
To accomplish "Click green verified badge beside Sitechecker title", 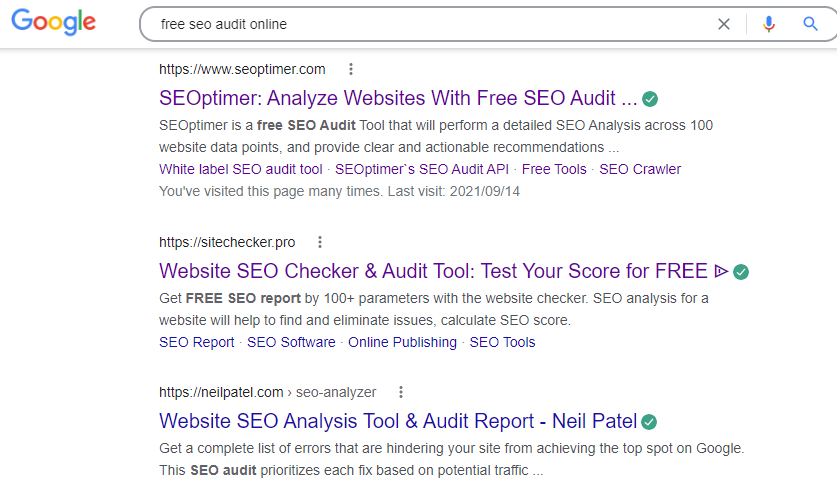I will 741,271.
